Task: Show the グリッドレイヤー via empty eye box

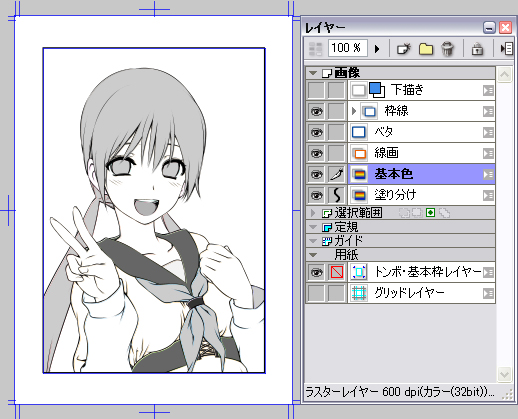Action: (x=316, y=293)
